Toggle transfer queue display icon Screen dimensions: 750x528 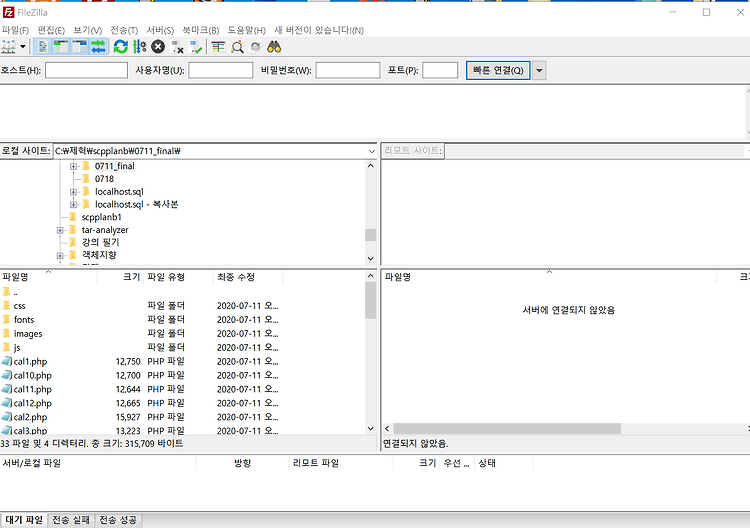[98, 46]
